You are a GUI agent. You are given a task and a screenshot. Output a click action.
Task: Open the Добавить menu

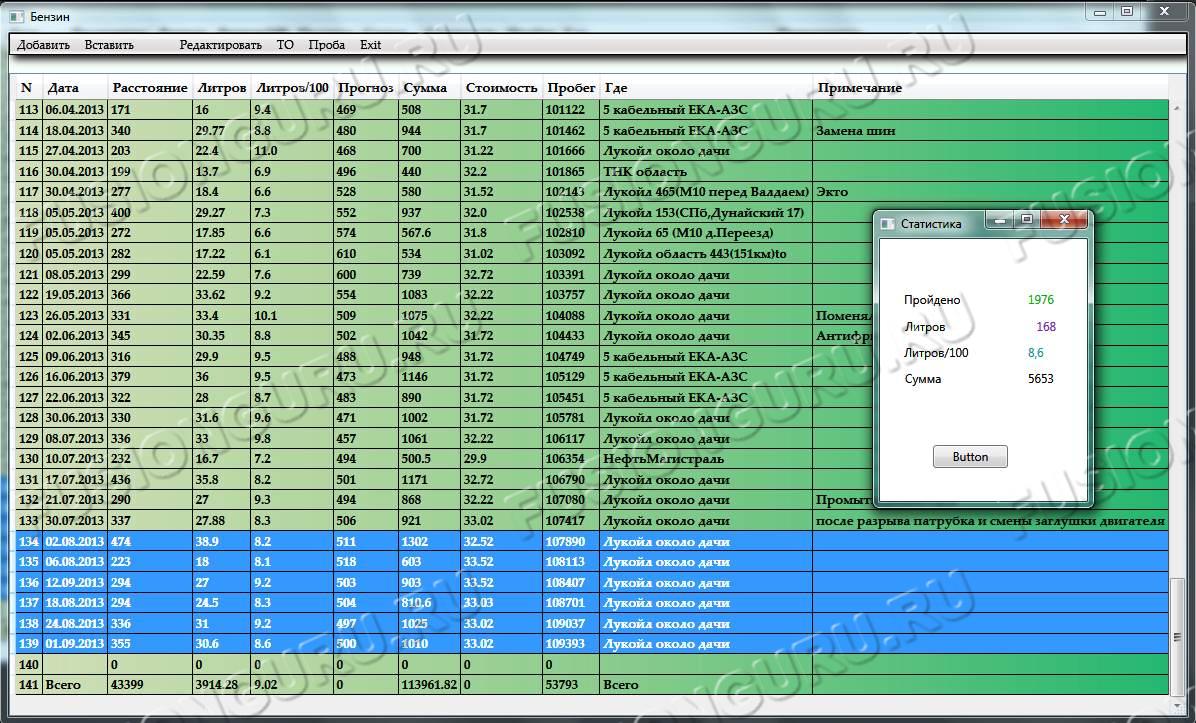click(43, 45)
